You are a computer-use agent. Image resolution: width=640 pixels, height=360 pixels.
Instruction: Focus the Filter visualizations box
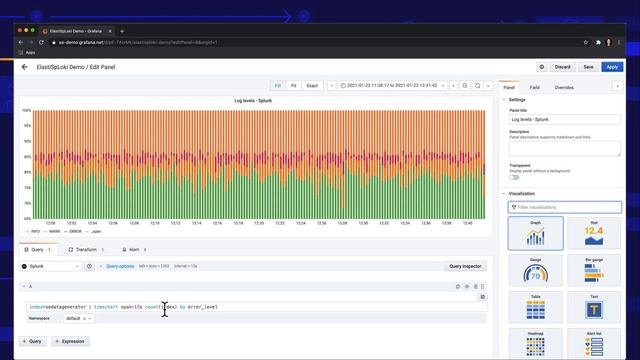coord(564,207)
